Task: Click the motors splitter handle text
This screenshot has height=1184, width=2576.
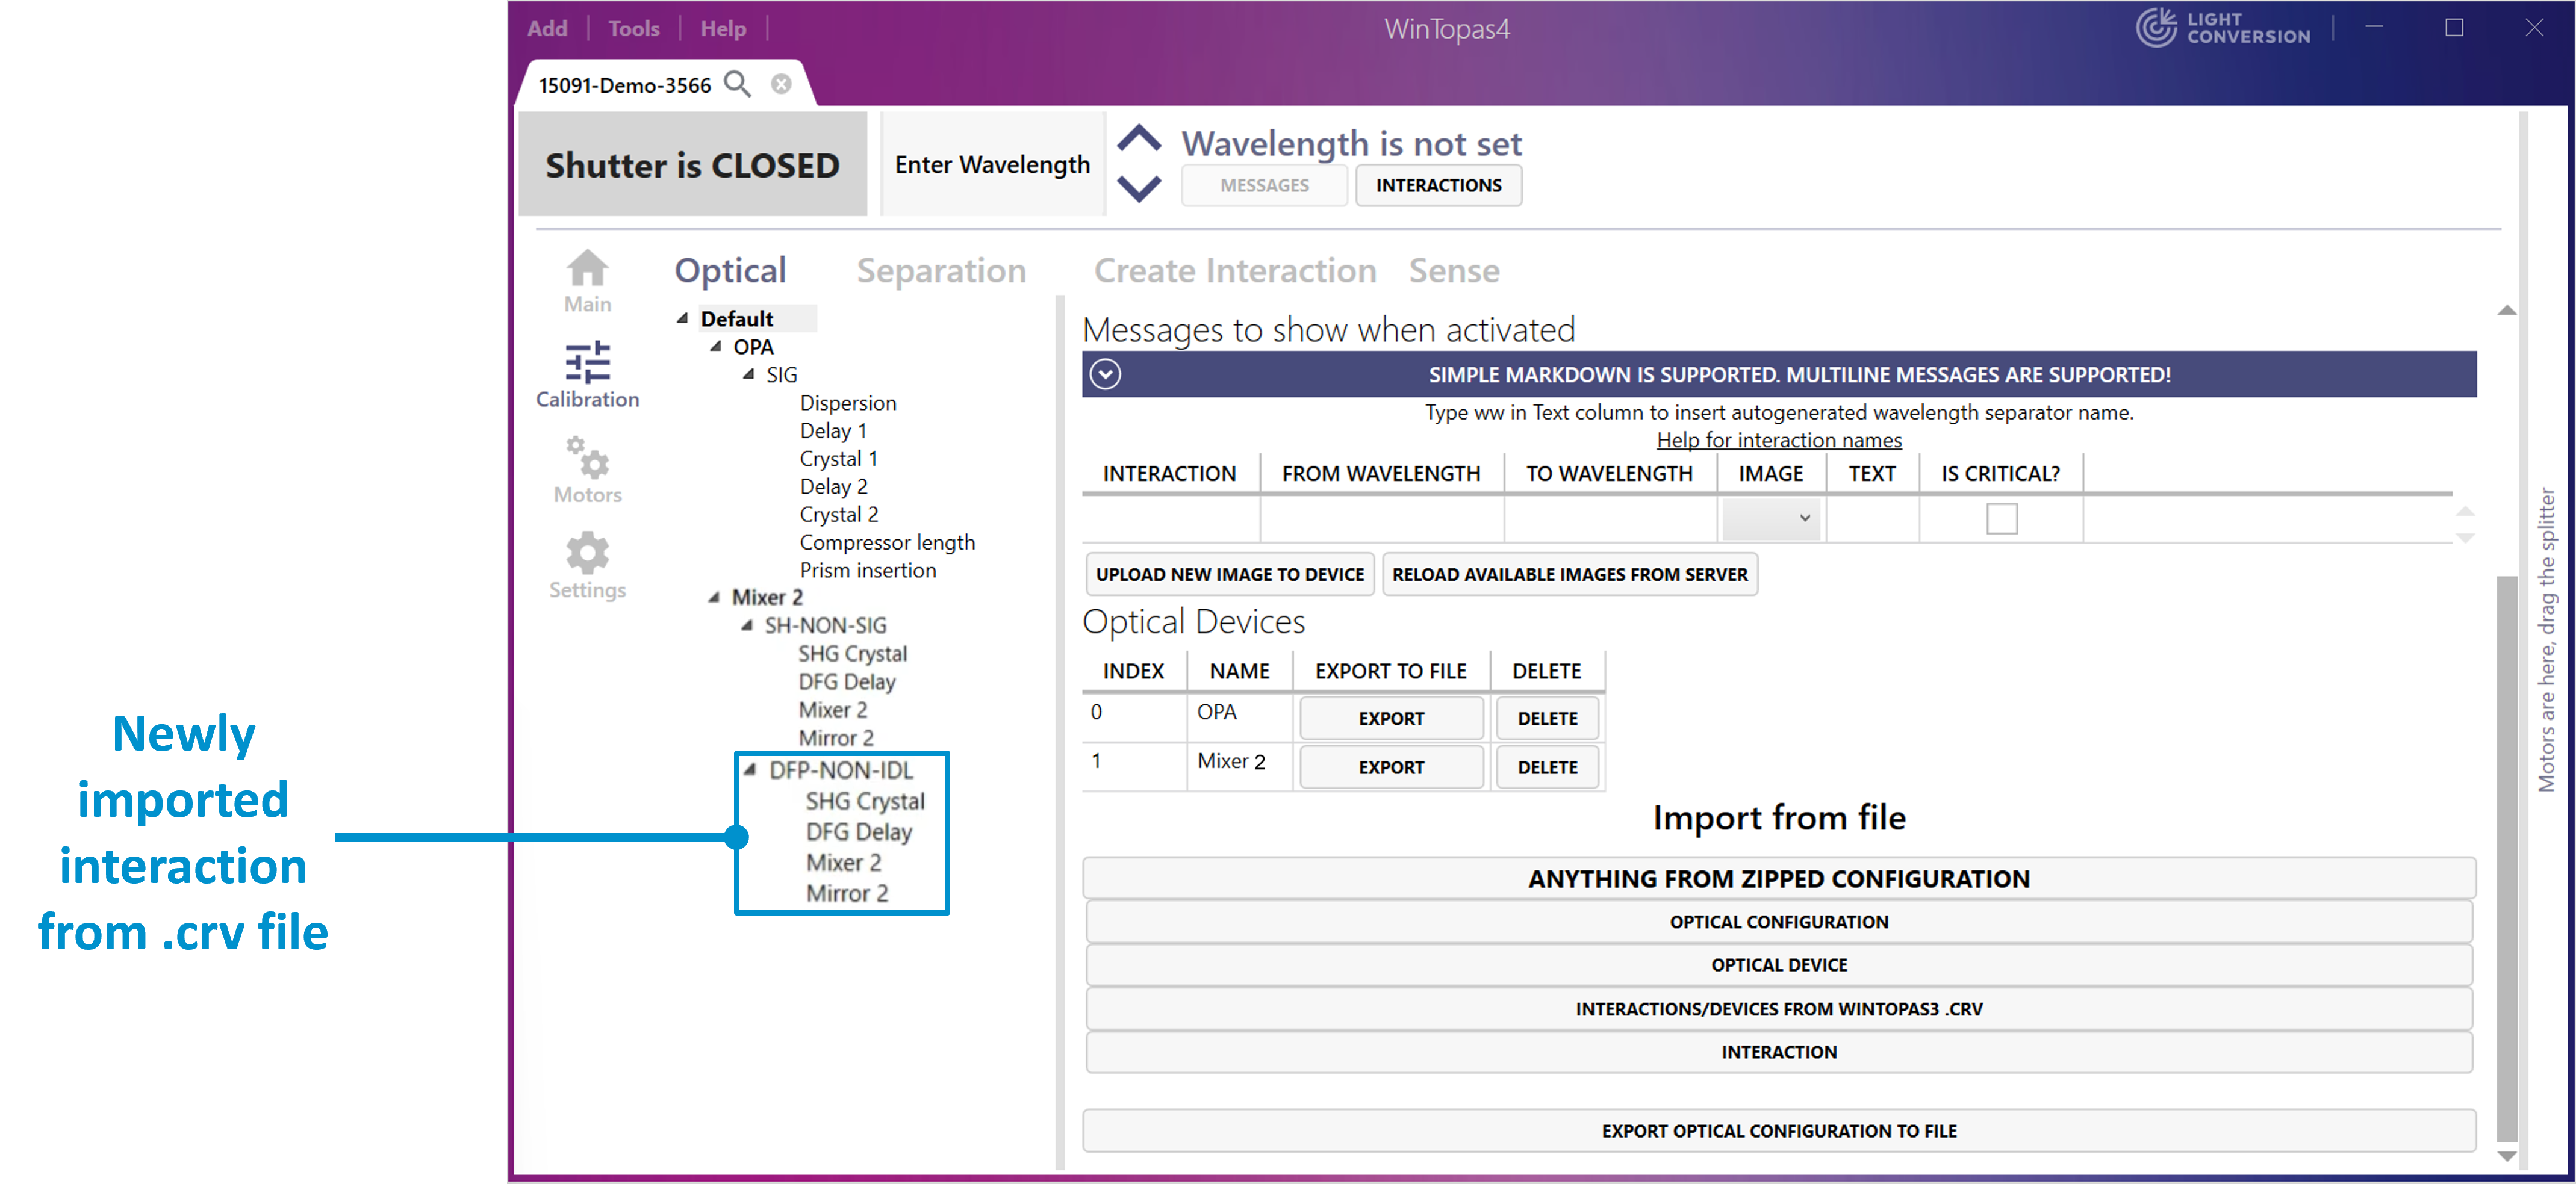Action: click(2546, 640)
